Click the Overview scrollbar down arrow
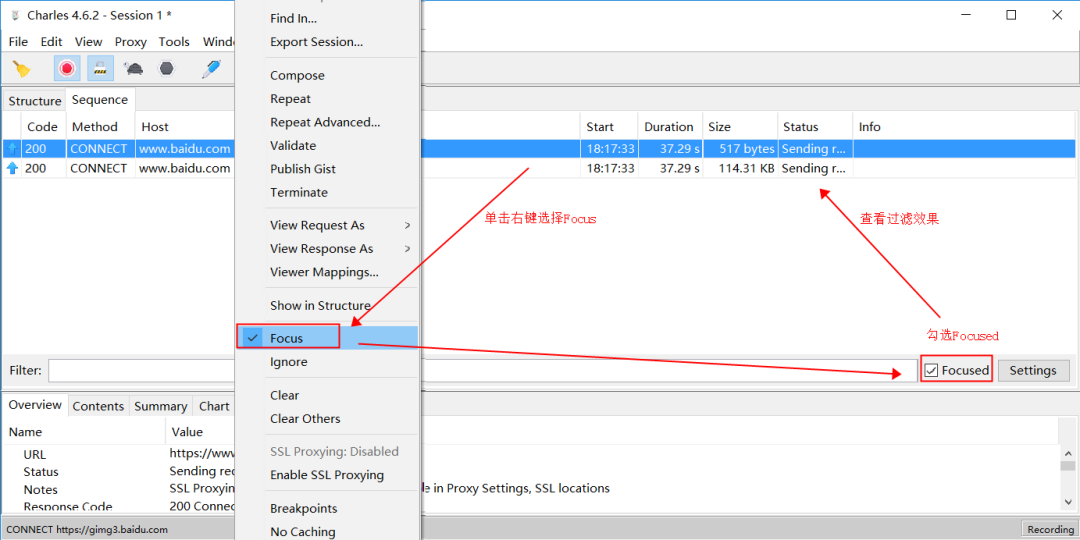Viewport: 1080px width, 540px height. point(1068,500)
